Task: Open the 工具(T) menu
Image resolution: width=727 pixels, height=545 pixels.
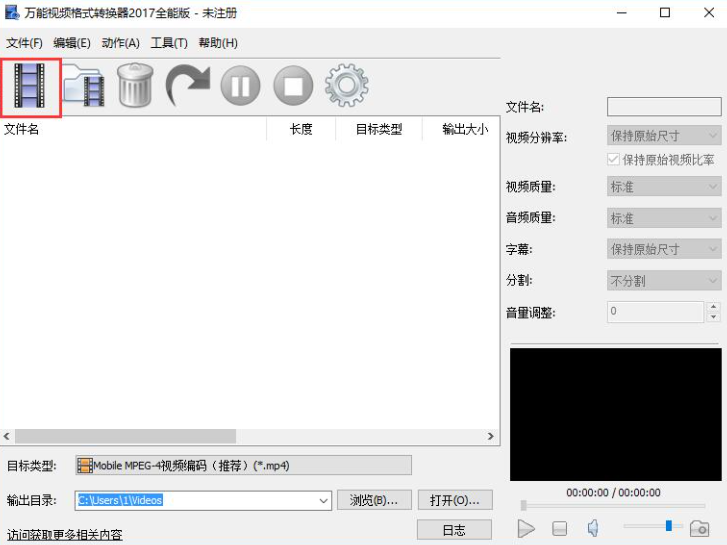Action: [169, 43]
